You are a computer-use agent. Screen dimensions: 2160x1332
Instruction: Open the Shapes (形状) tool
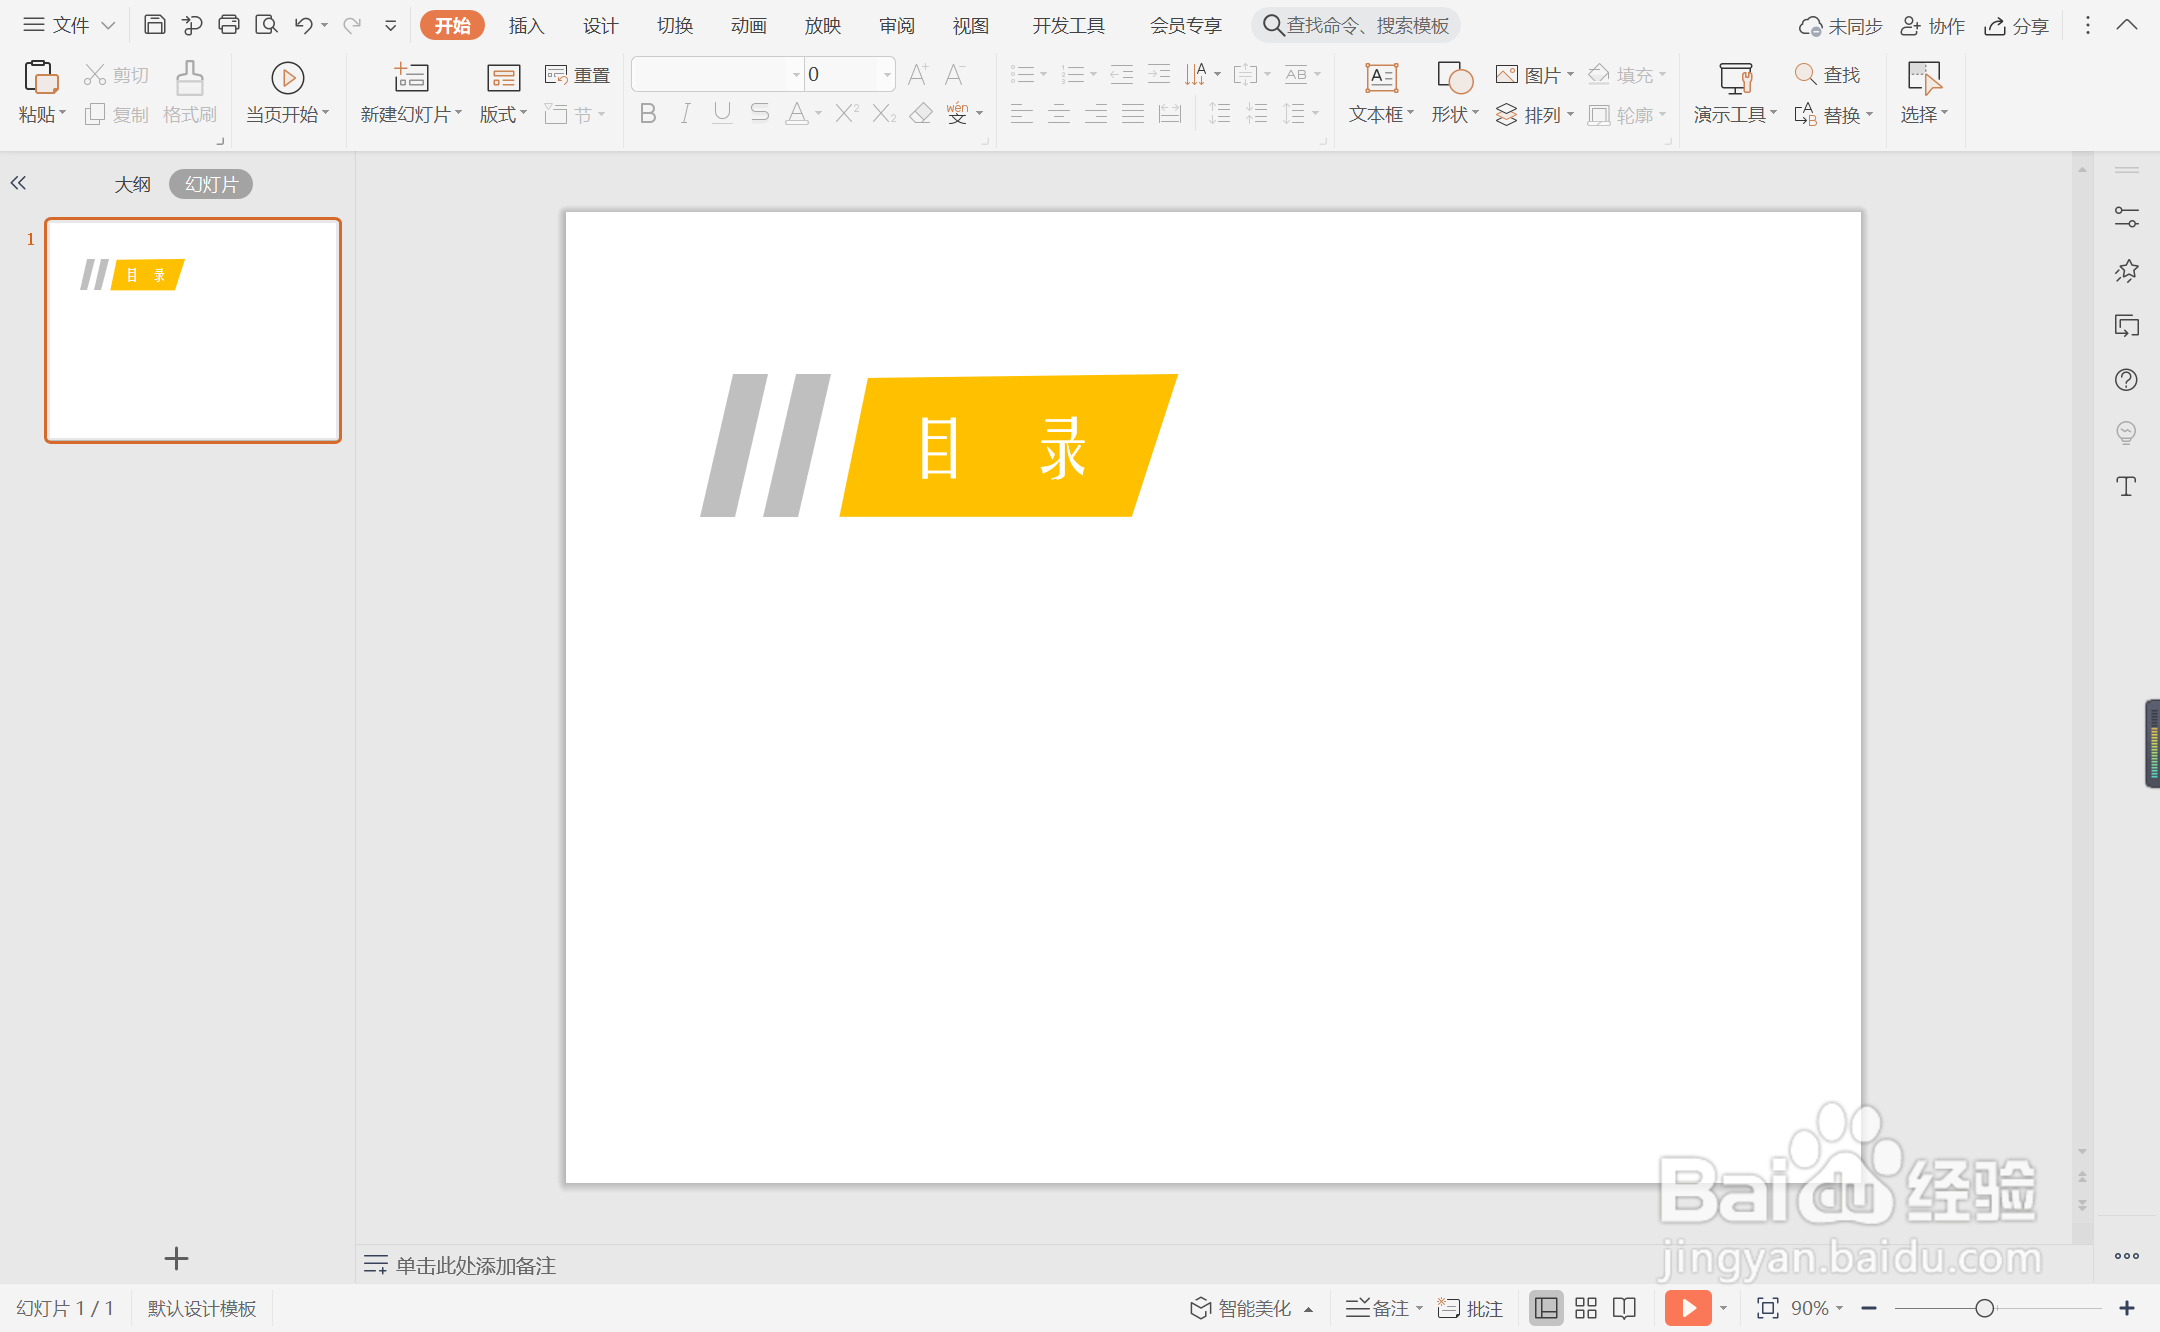coord(1454,79)
